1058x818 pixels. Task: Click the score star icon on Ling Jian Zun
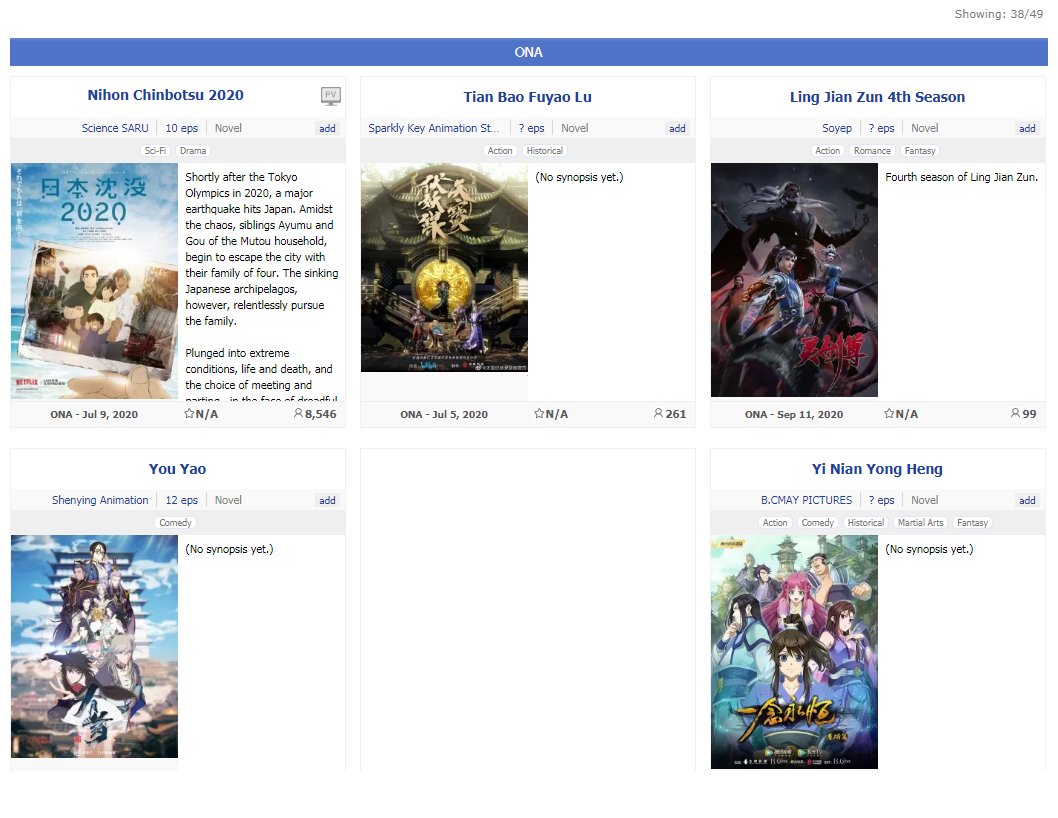tap(889, 414)
